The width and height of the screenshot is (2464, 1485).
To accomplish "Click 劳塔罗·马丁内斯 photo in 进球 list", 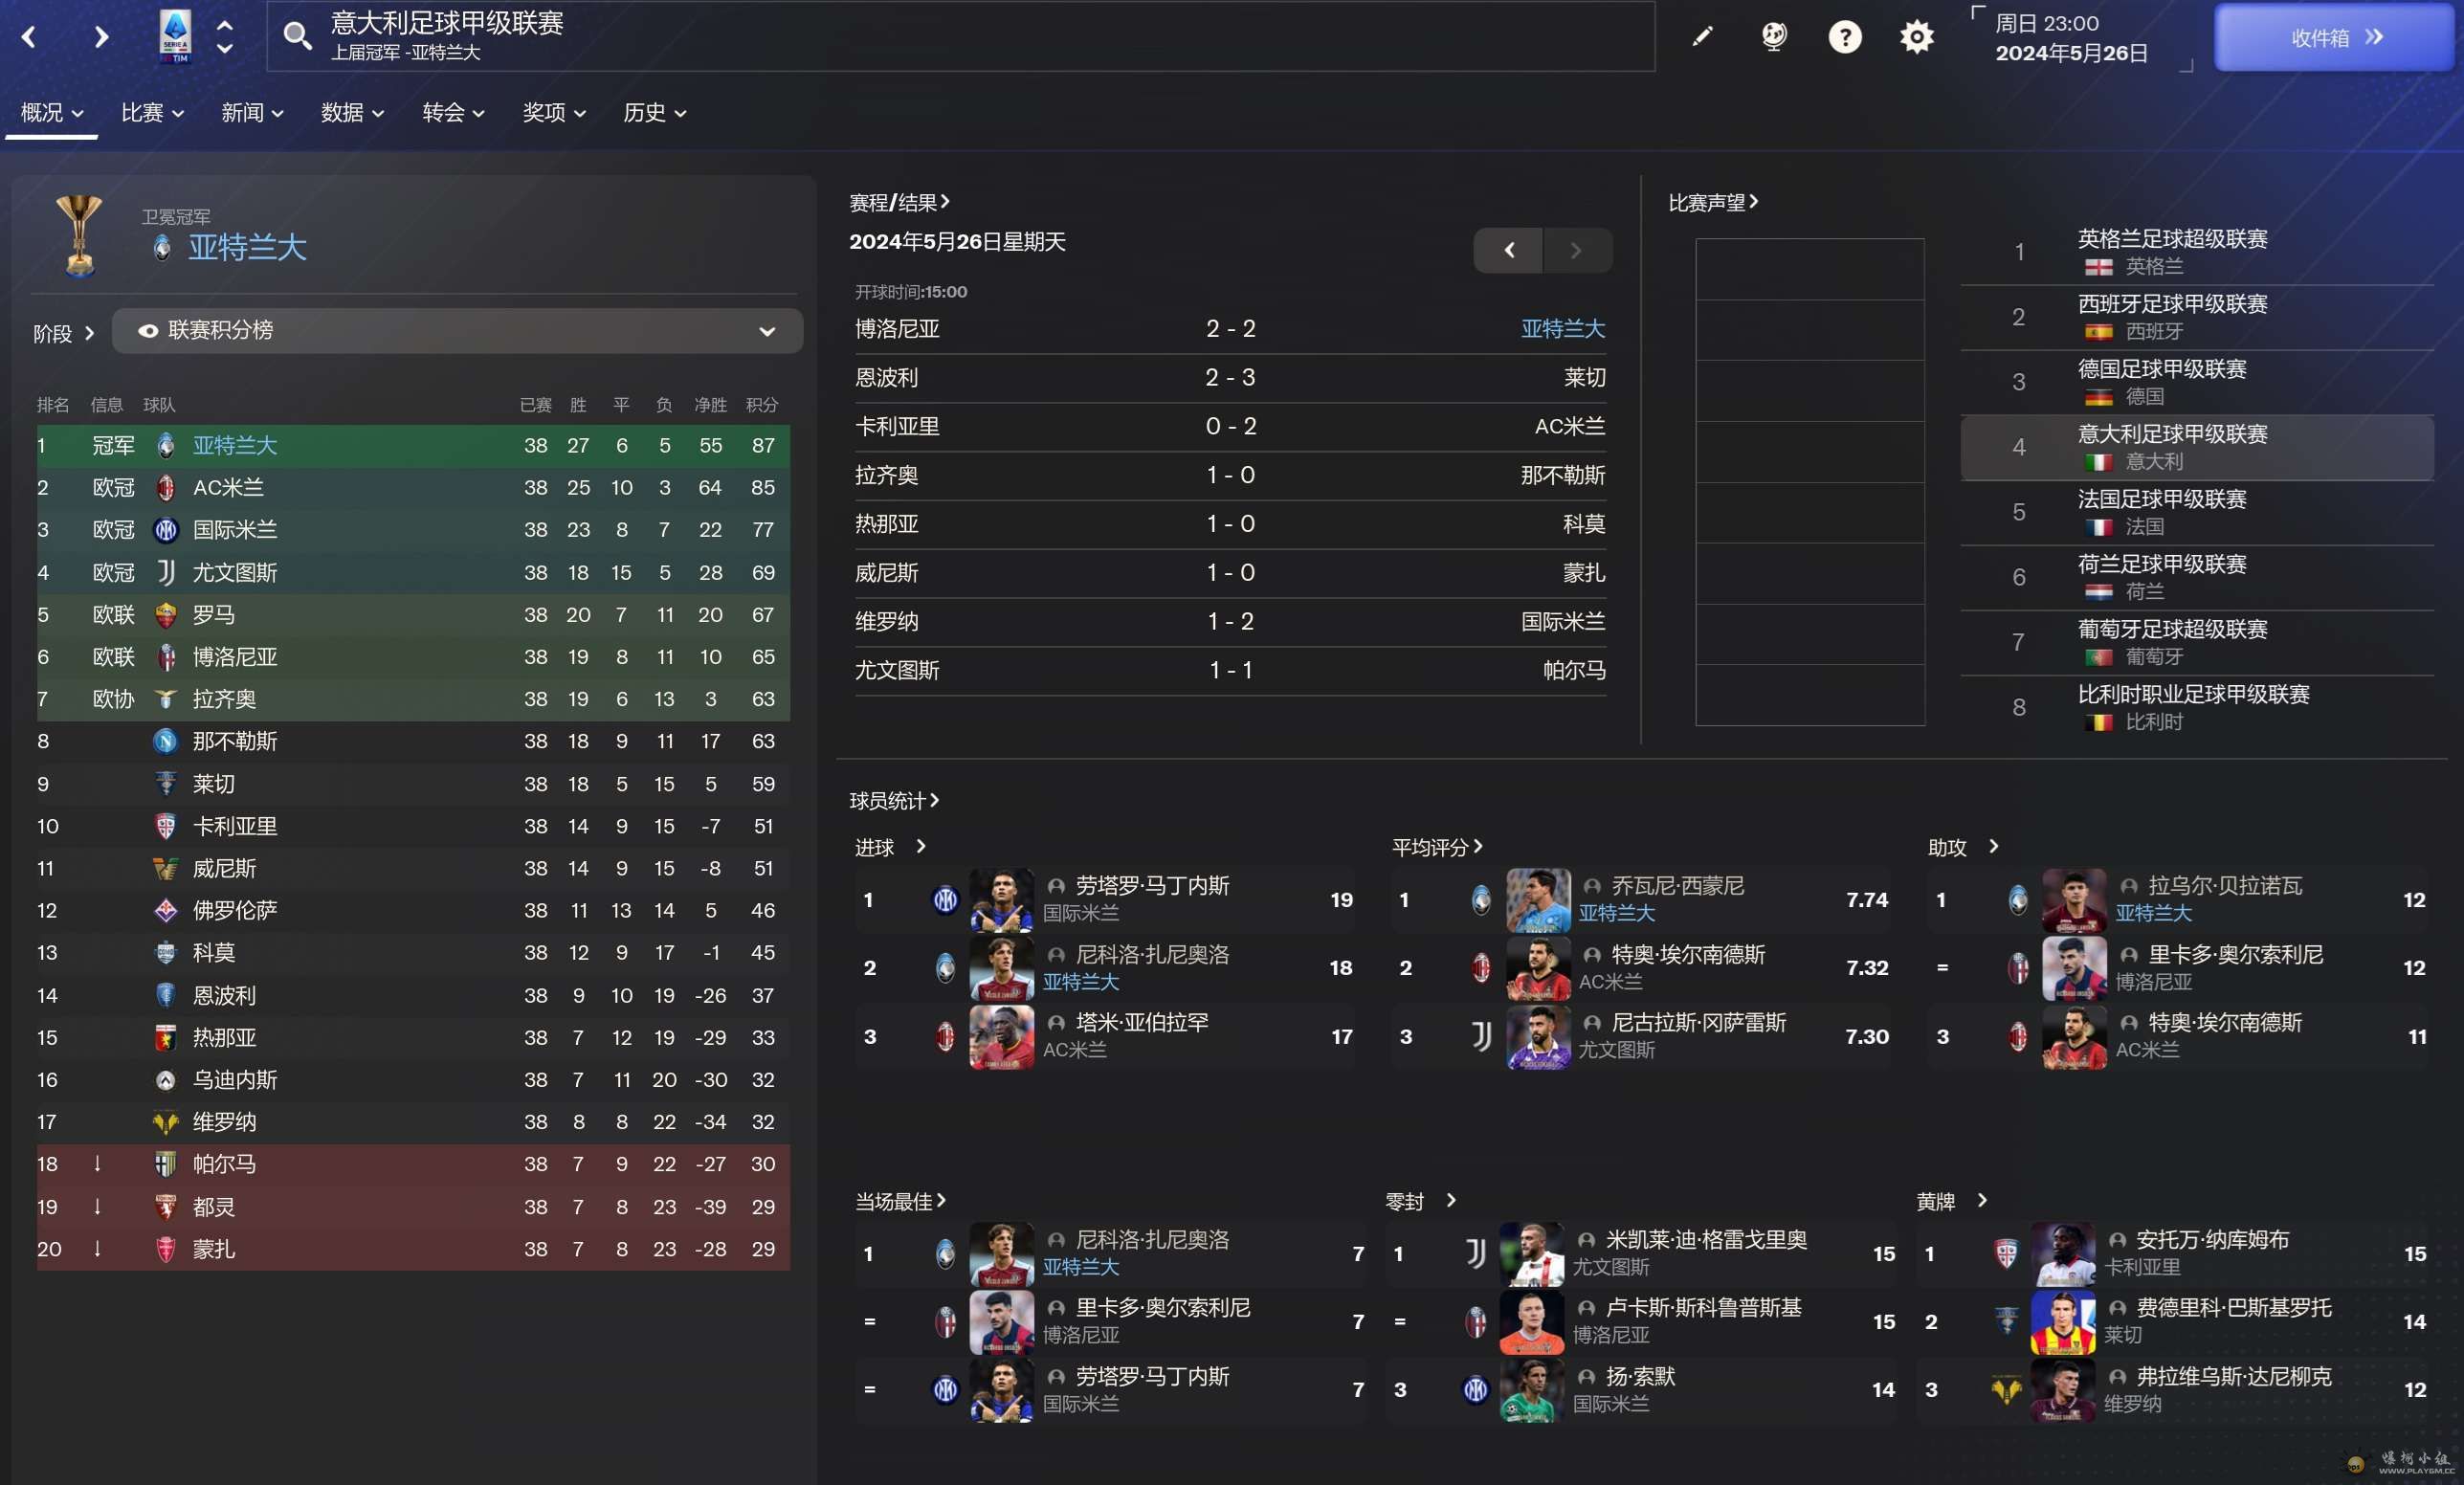I will click(x=1001, y=900).
